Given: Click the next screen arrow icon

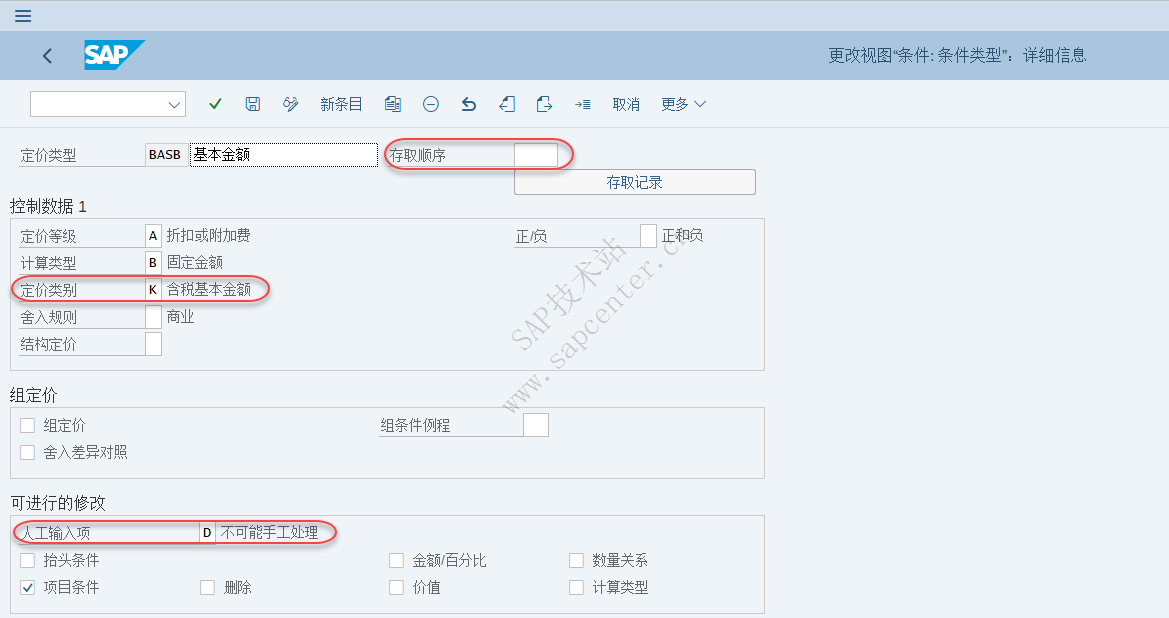Looking at the screenshot, I should point(543,103).
